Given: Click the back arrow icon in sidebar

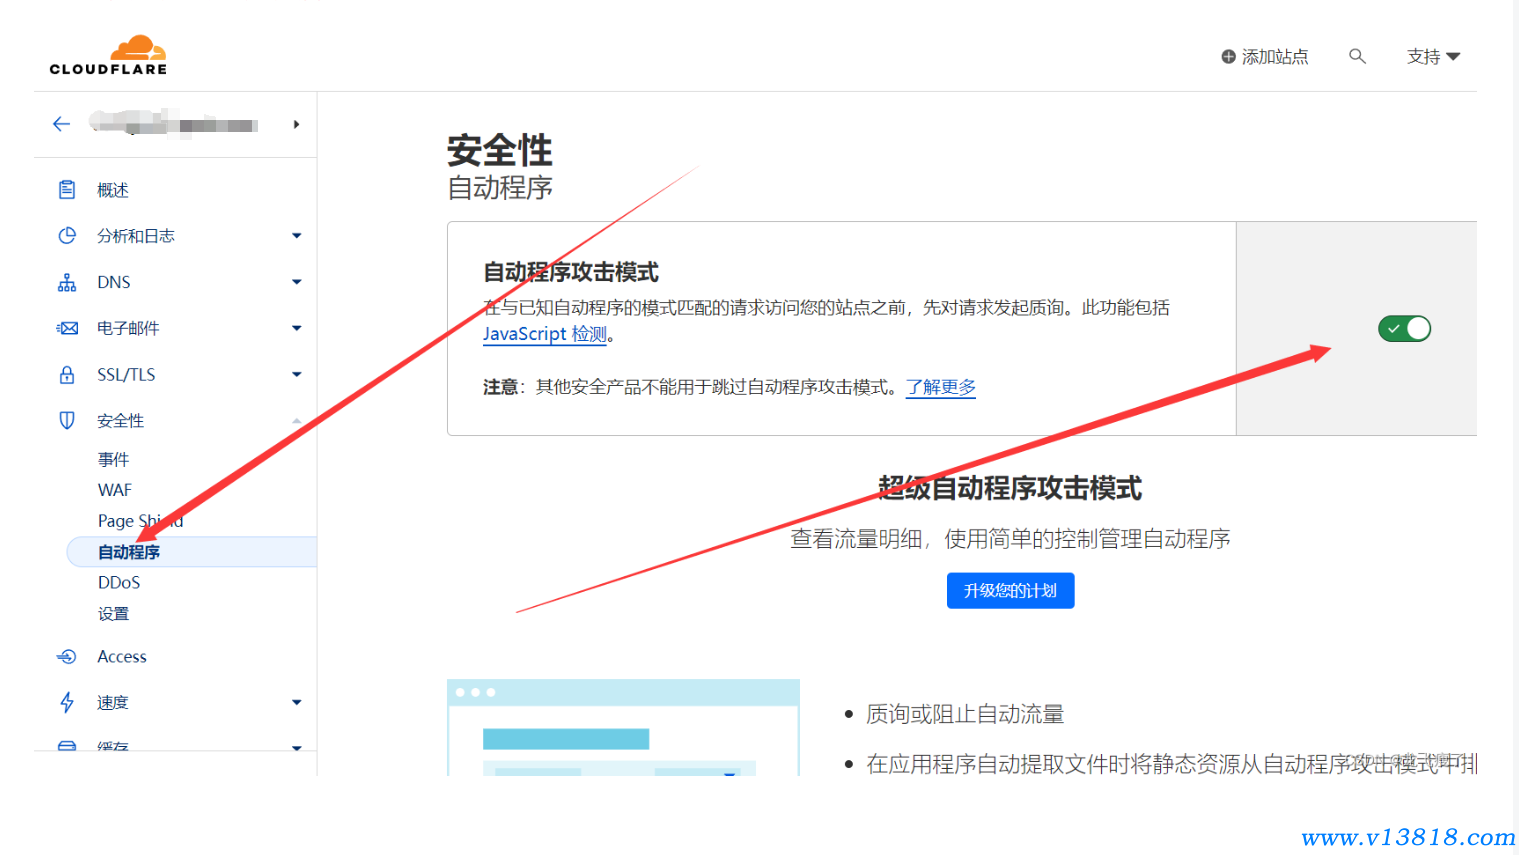Looking at the screenshot, I should (61, 124).
